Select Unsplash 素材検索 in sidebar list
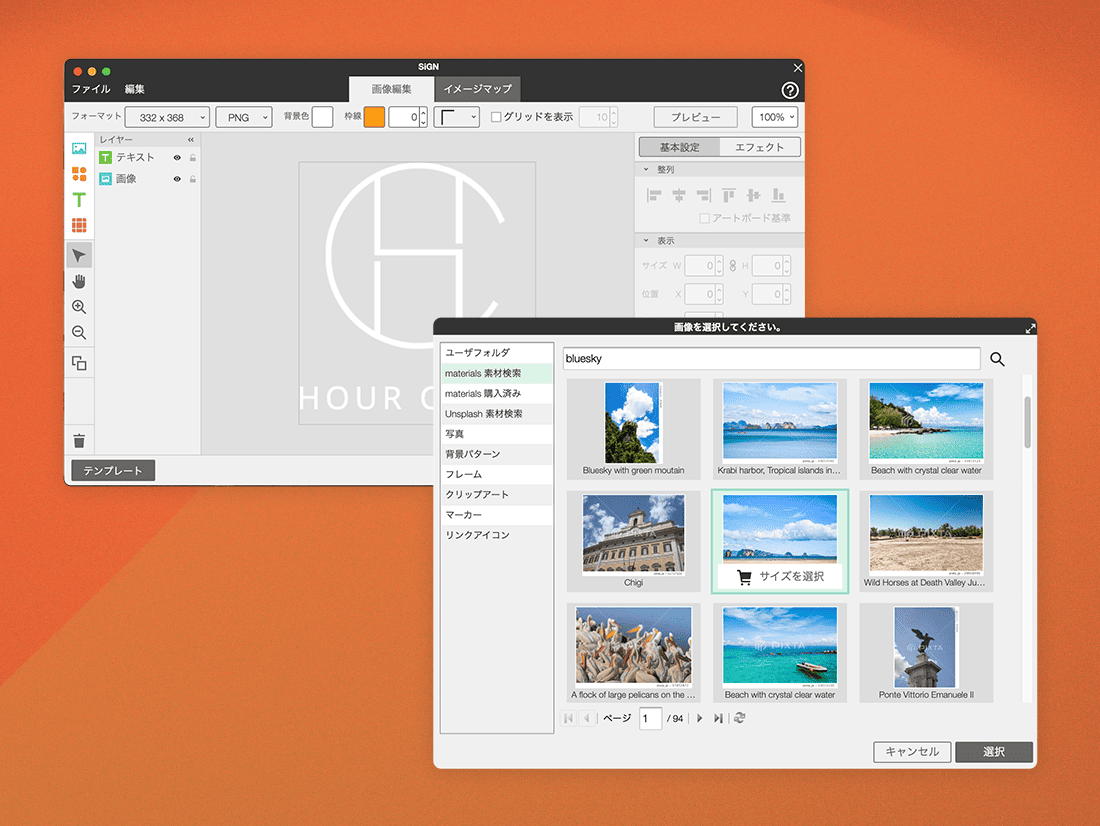 click(x=497, y=414)
